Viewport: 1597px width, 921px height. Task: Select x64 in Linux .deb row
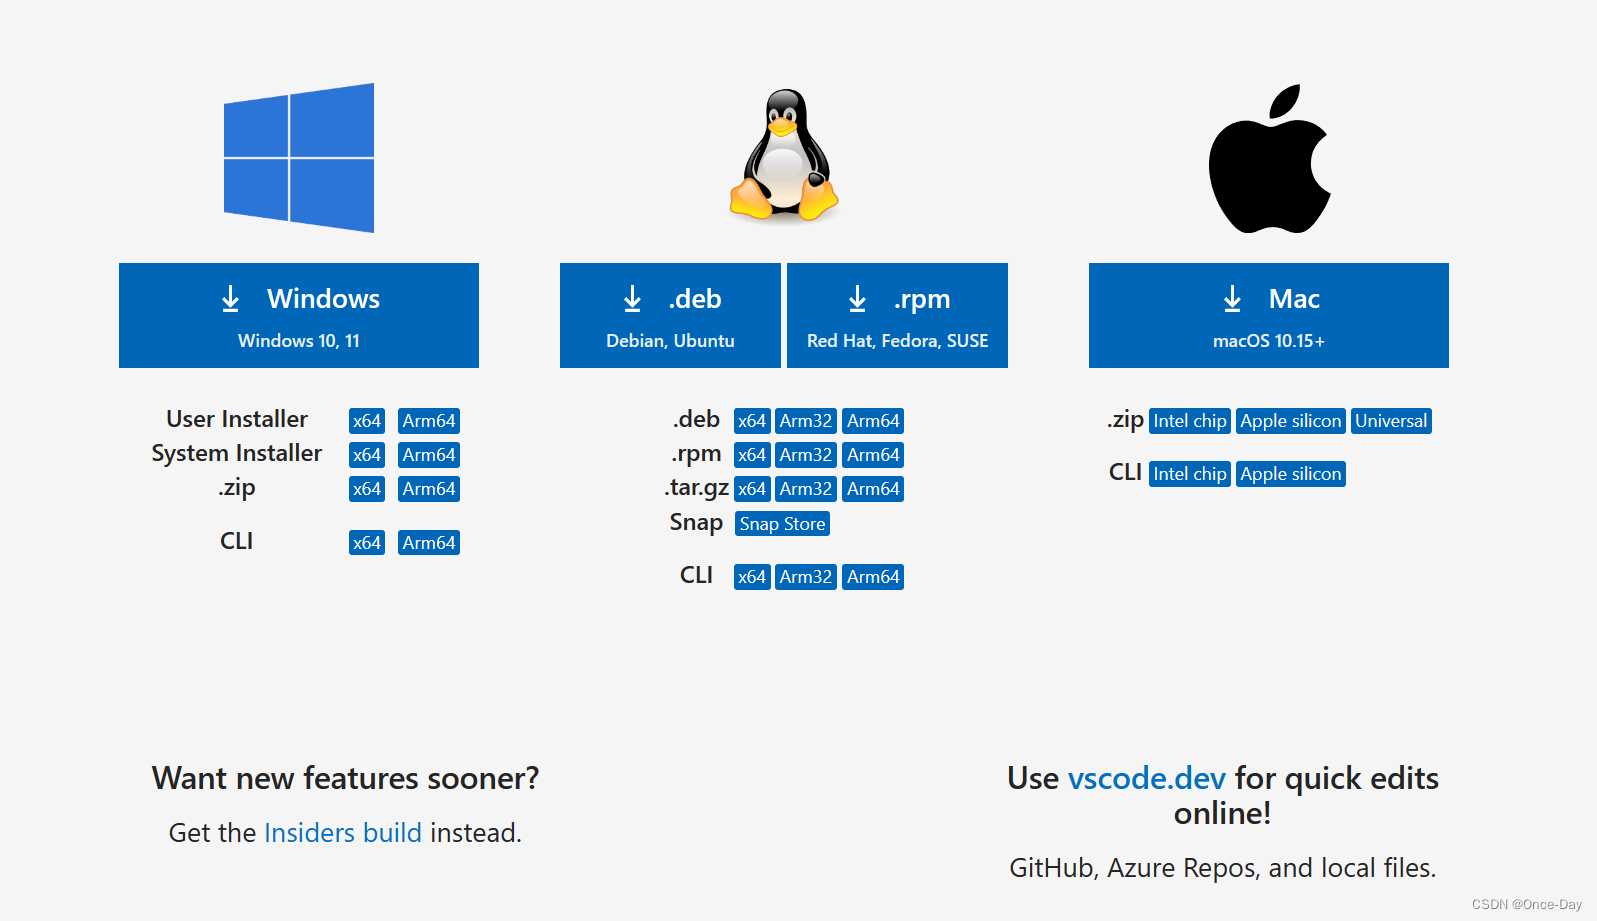[x=752, y=421]
